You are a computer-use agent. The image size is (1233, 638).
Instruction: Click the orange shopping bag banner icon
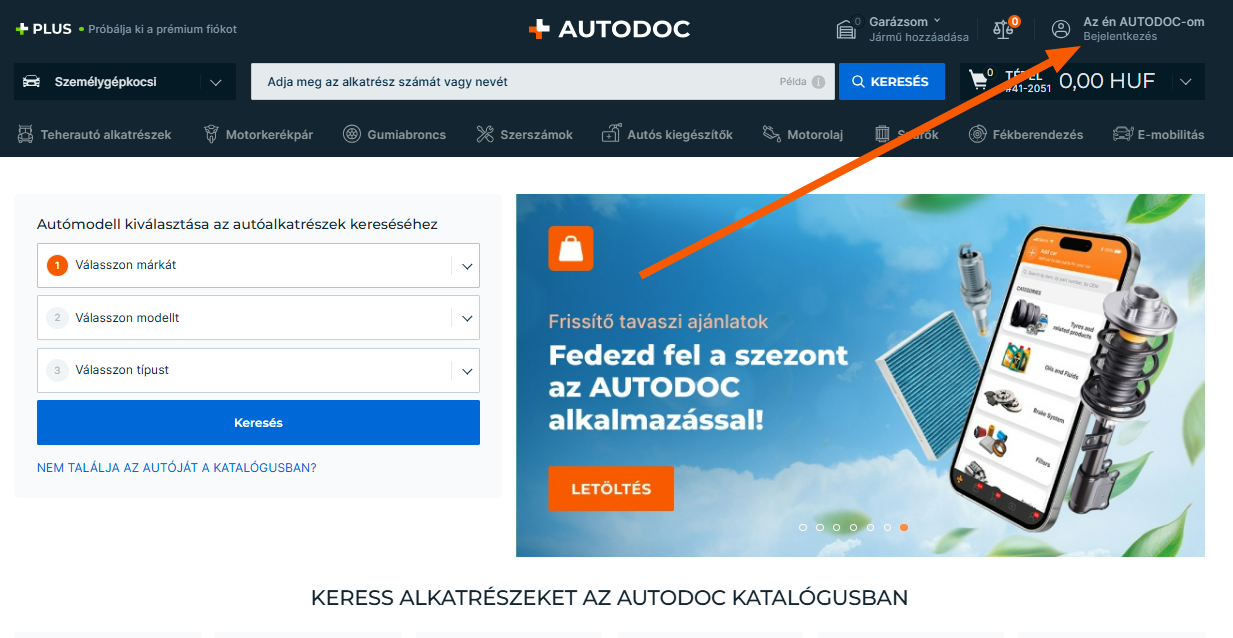click(x=571, y=248)
